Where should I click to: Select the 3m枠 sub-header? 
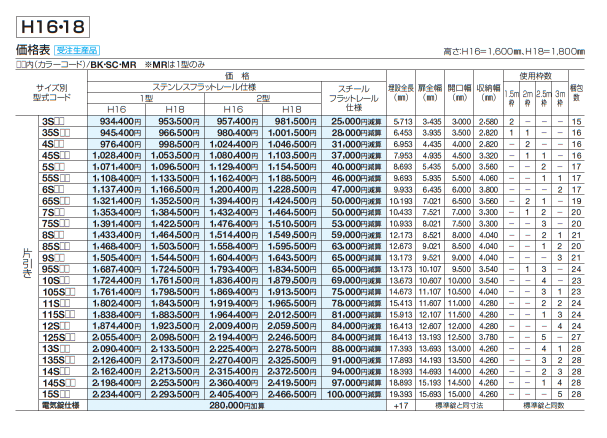click(560, 98)
